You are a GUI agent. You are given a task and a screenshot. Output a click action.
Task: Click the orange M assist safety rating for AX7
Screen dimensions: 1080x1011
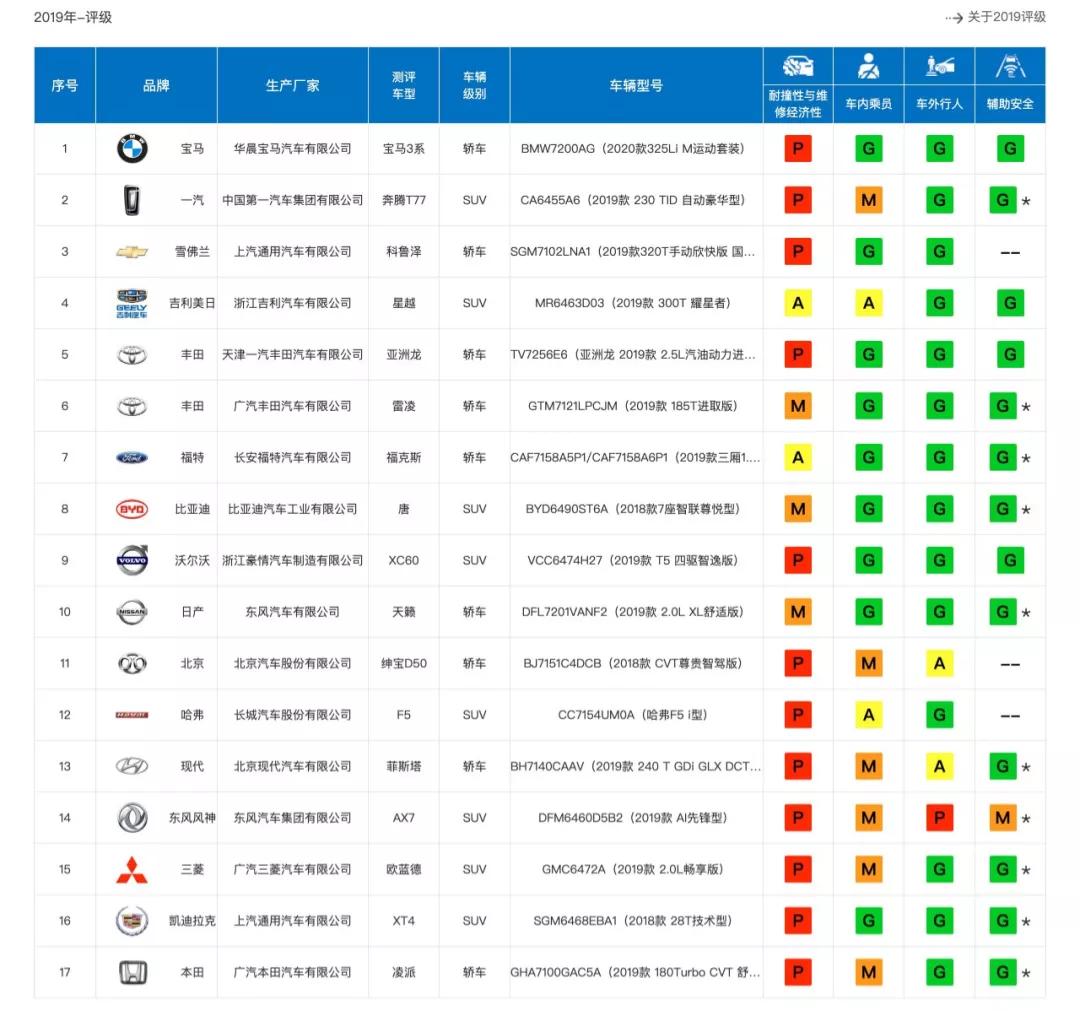tap(1003, 818)
